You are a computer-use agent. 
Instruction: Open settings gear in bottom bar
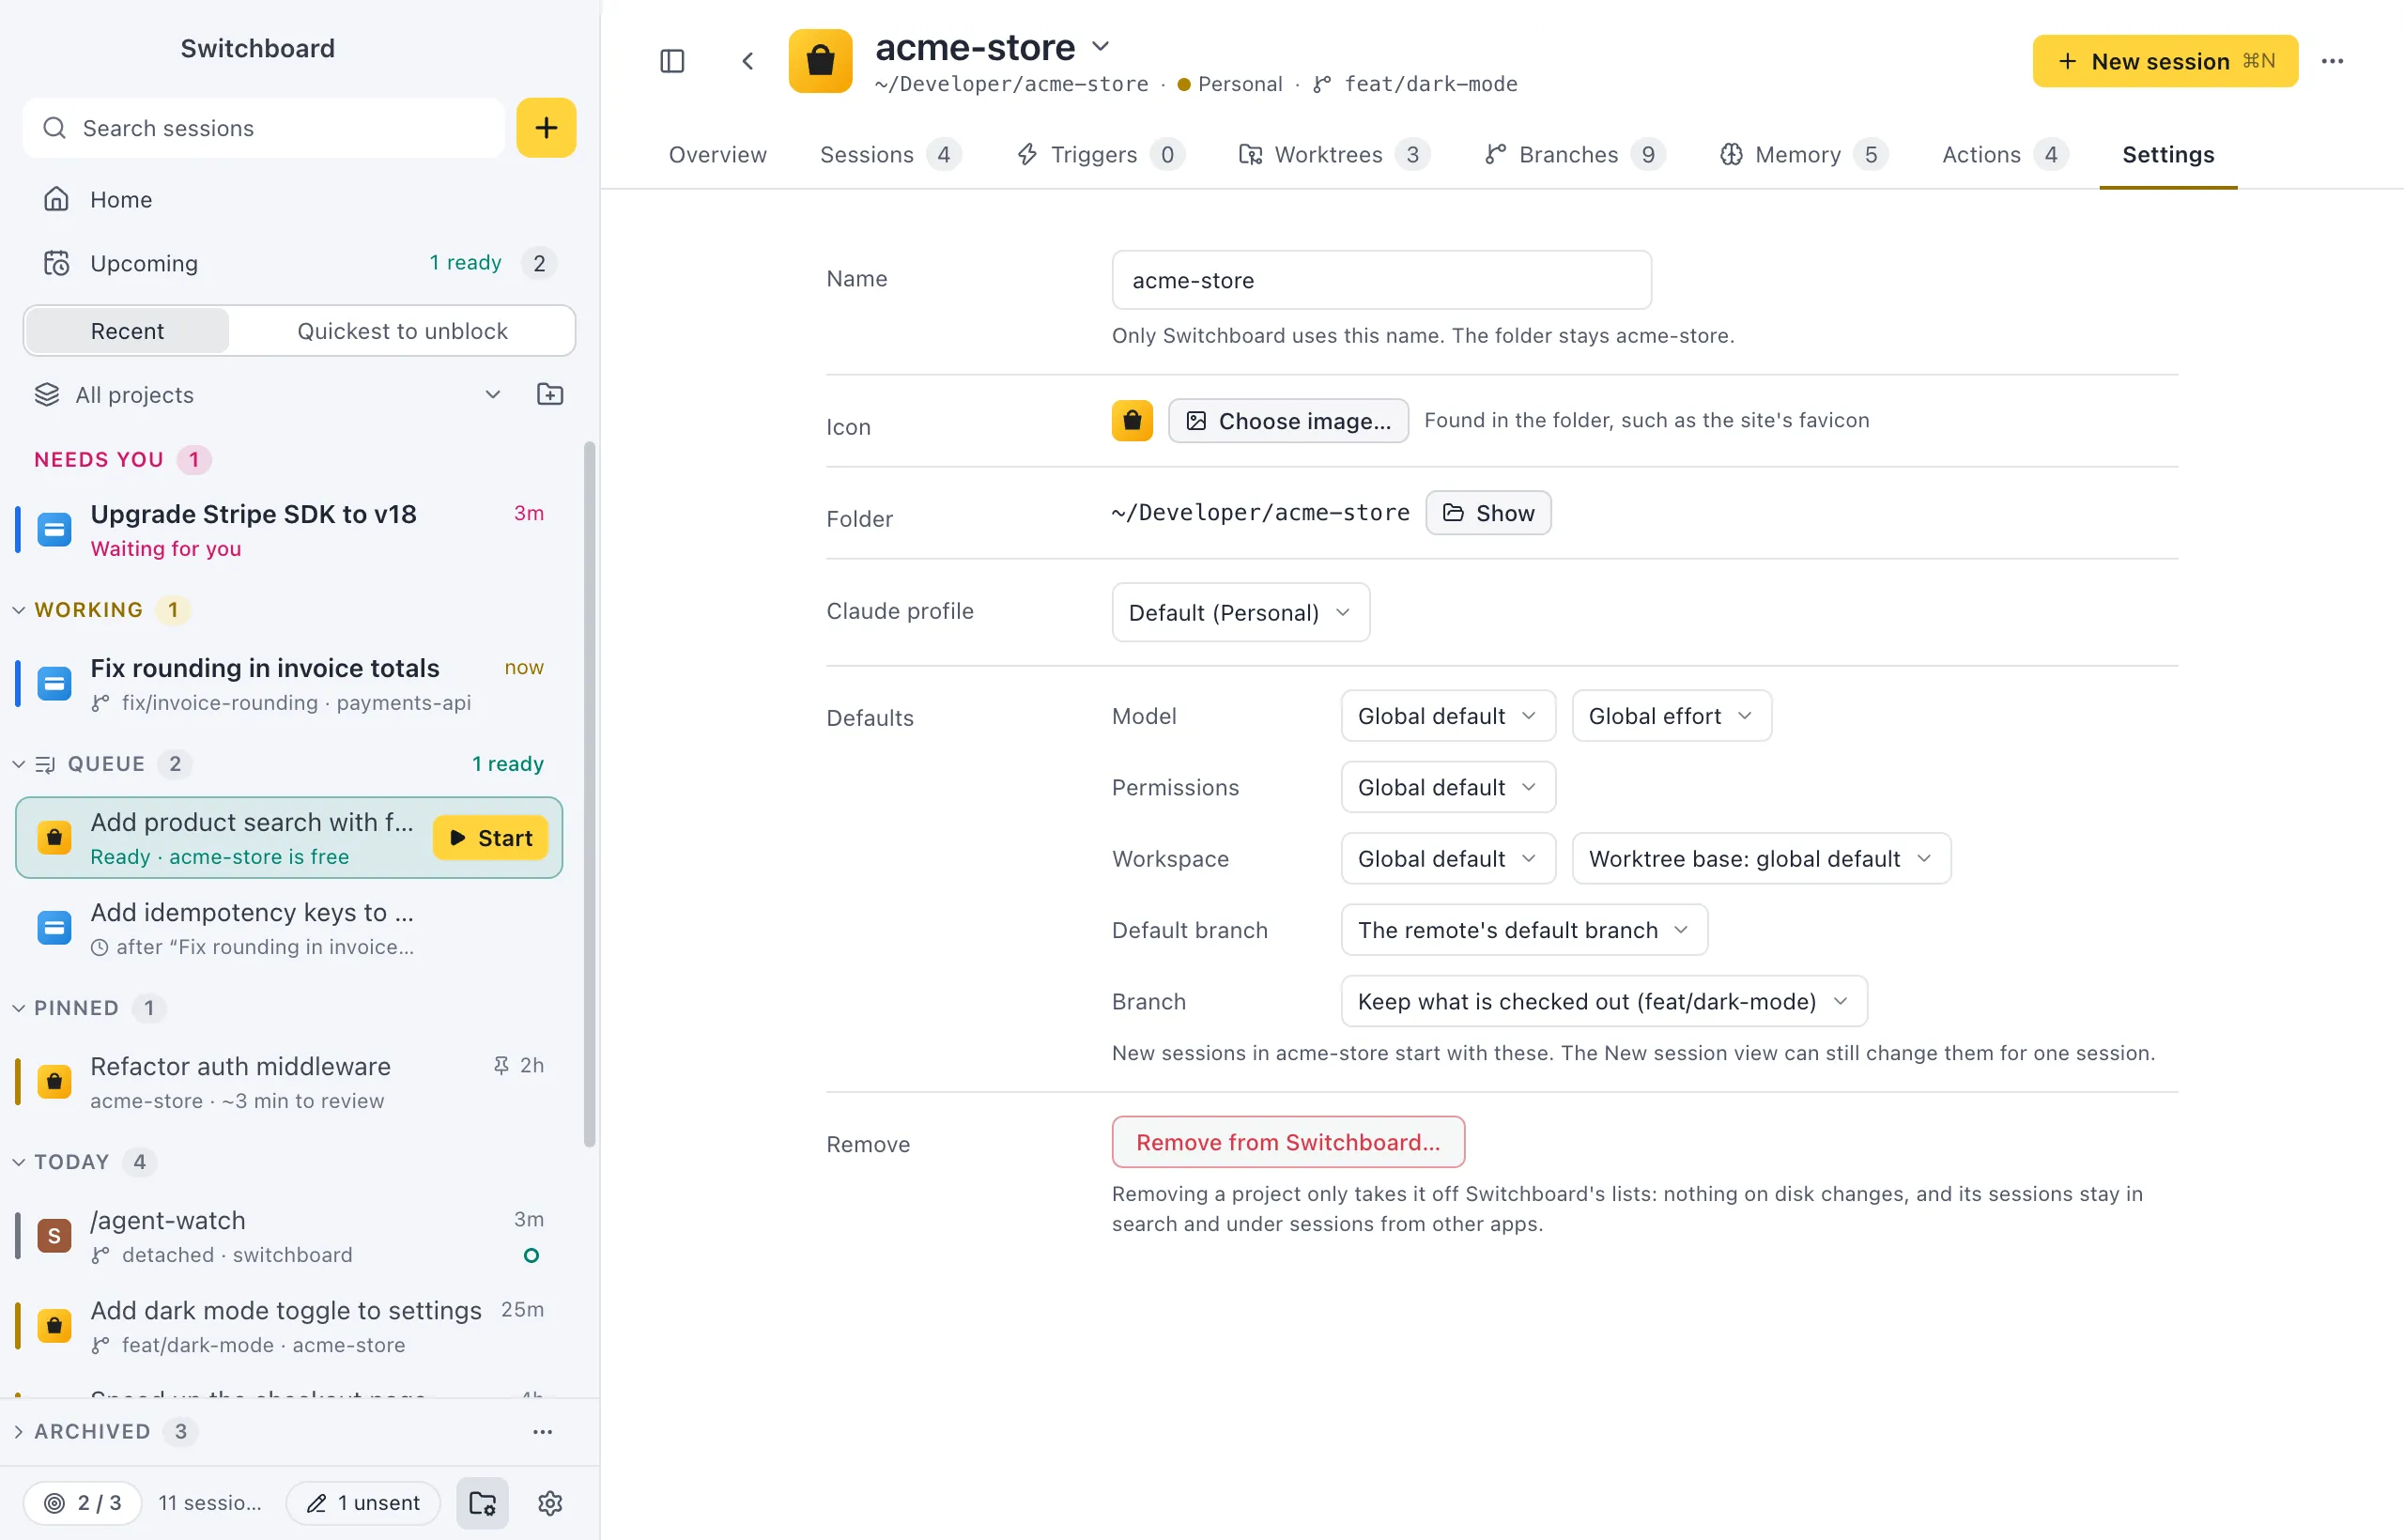550,1502
